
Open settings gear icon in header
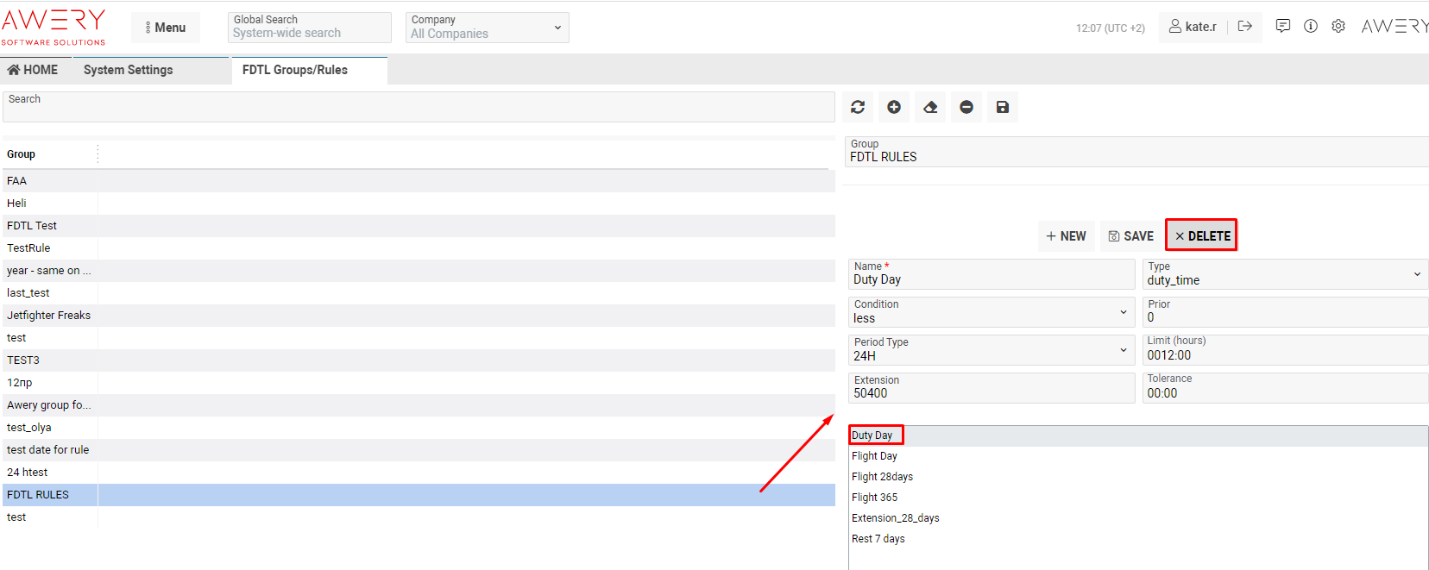[x=1338, y=27]
